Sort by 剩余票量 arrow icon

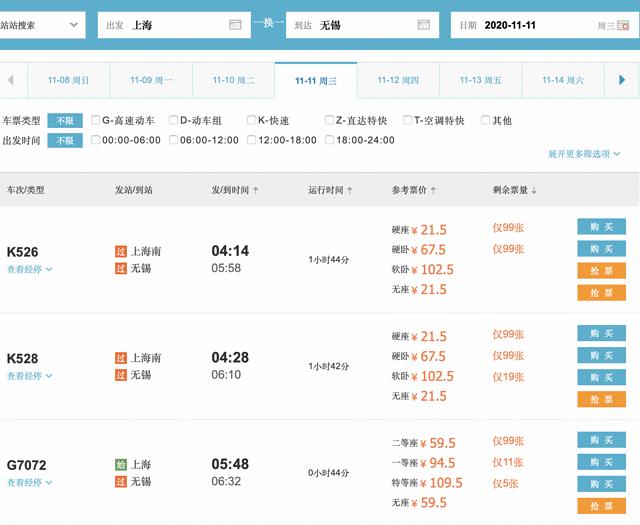pos(534,189)
